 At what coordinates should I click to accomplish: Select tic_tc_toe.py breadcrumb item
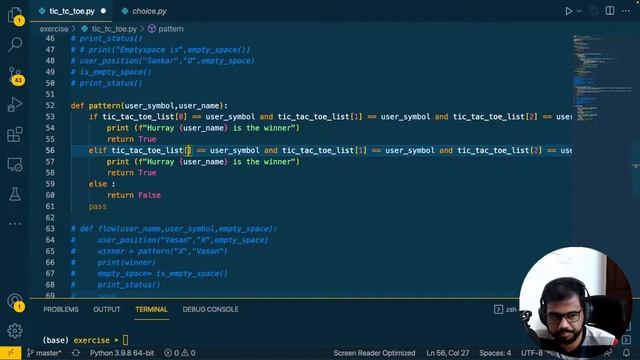coord(109,29)
